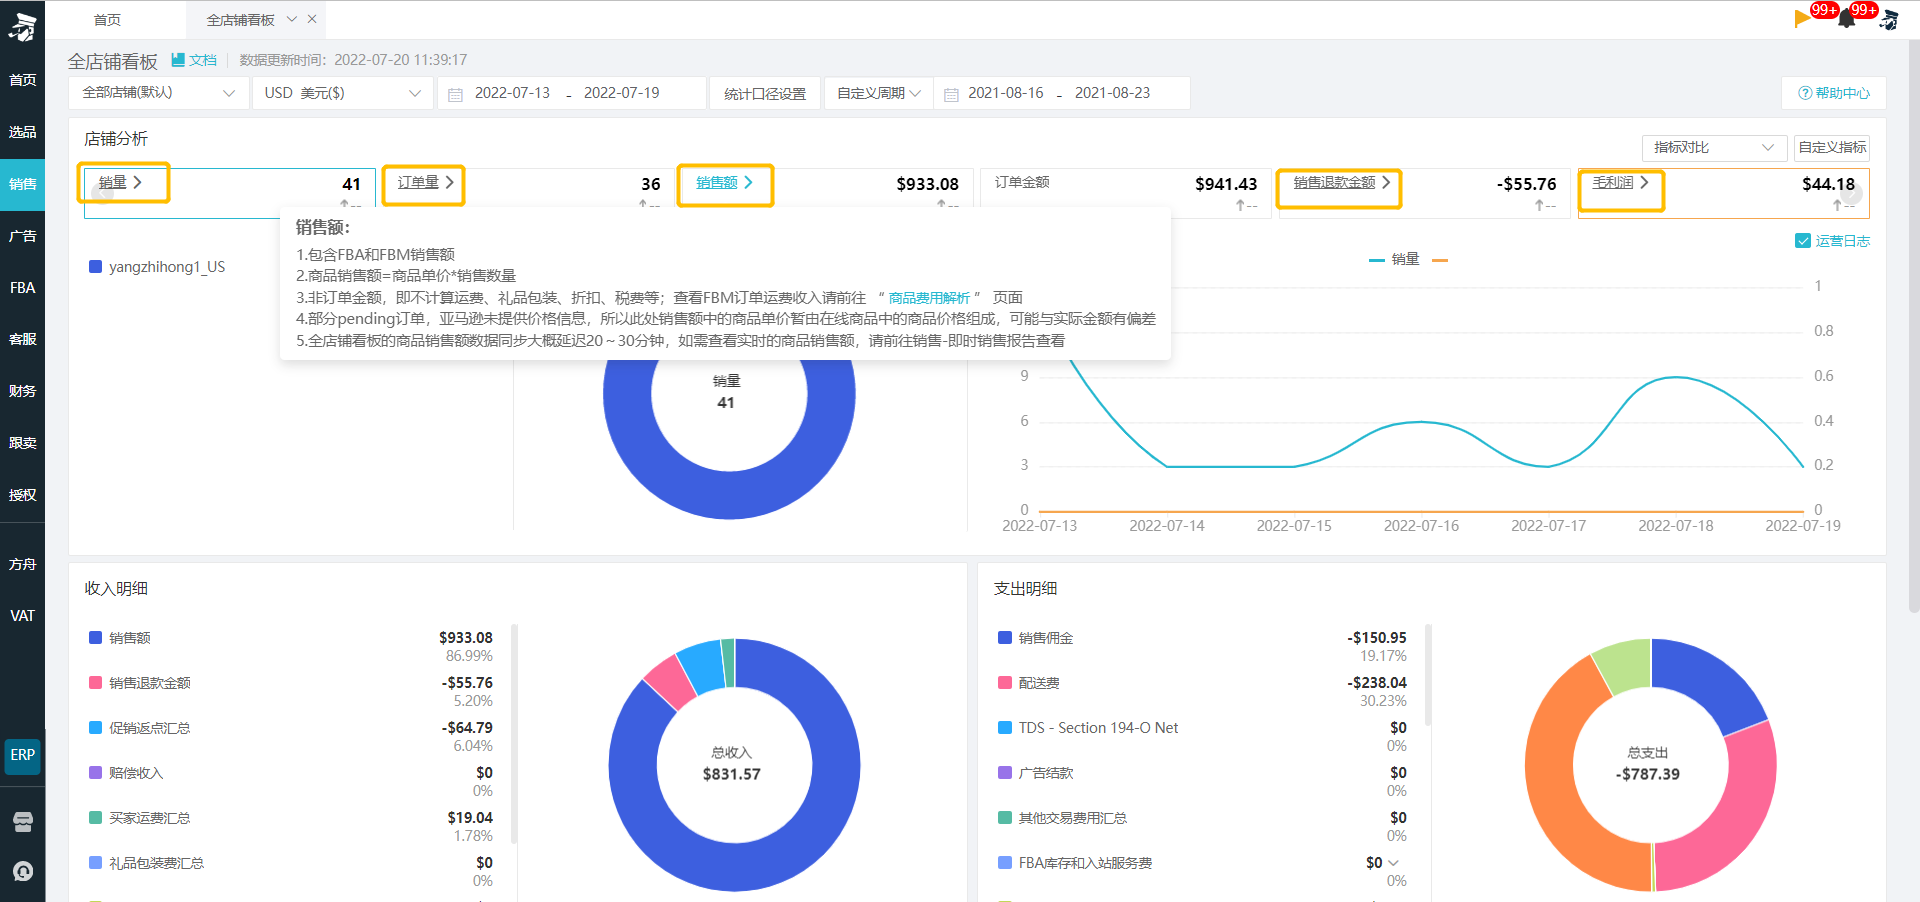The width and height of the screenshot is (1920, 902).
Task: Open the user avatar icon at top right
Action: tap(1889, 19)
